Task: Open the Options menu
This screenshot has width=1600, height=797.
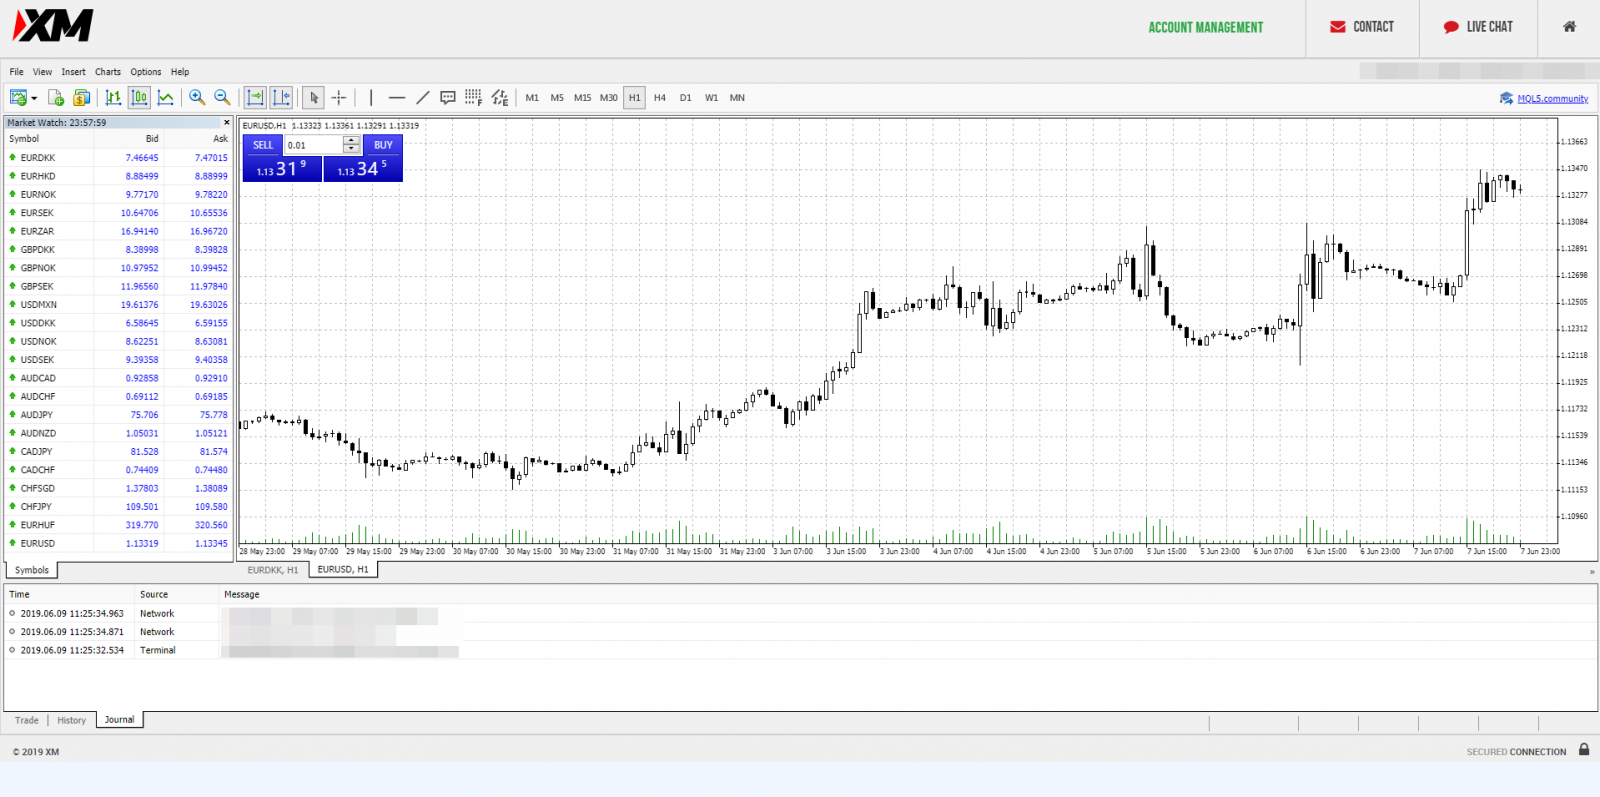Action: pyautogui.click(x=146, y=72)
